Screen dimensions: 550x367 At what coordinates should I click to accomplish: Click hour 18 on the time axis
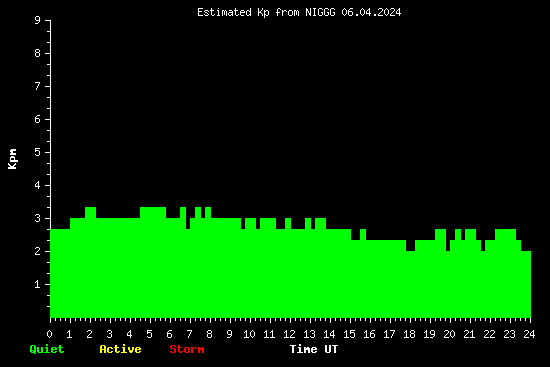click(409, 334)
